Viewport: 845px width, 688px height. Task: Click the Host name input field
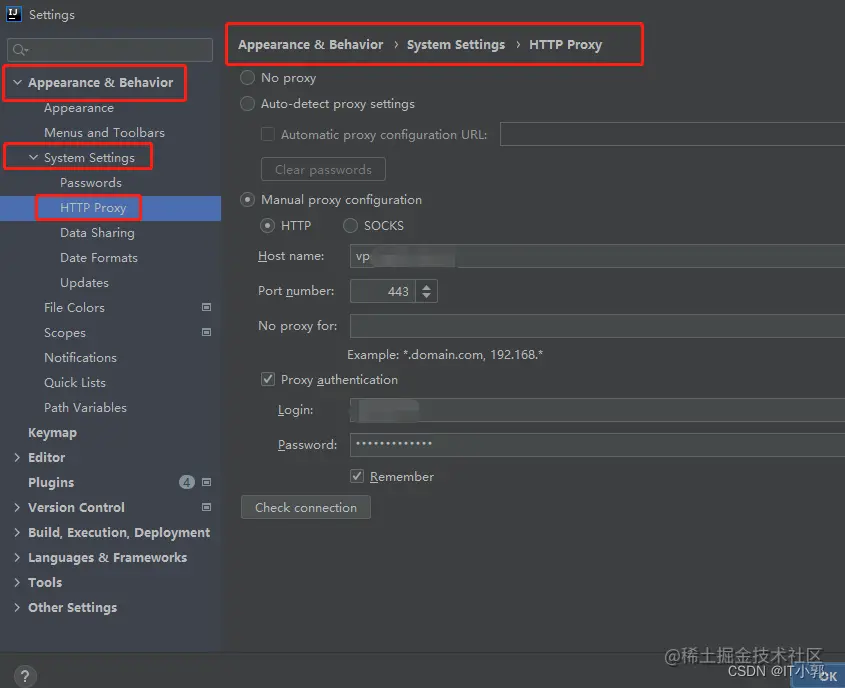597,256
